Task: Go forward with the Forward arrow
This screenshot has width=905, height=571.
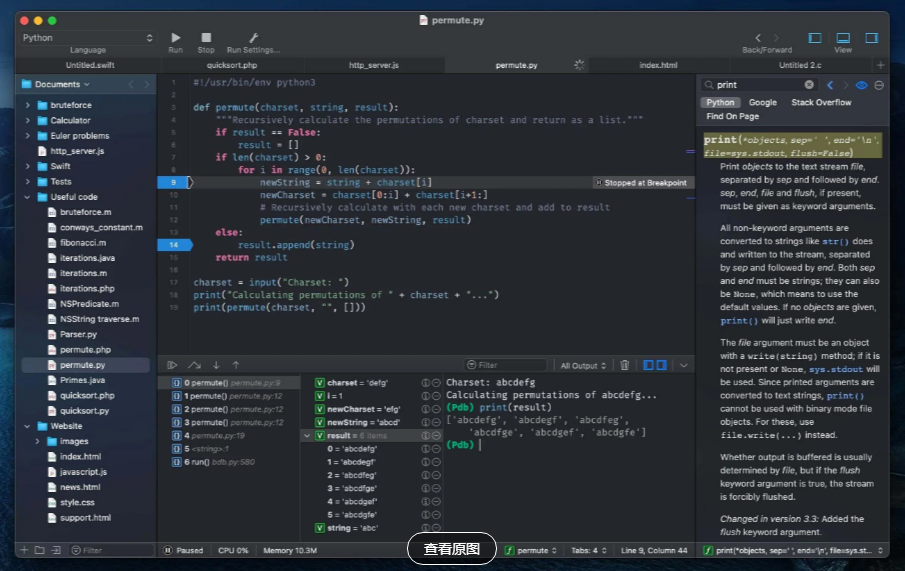Action: pyautogui.click(x=776, y=38)
